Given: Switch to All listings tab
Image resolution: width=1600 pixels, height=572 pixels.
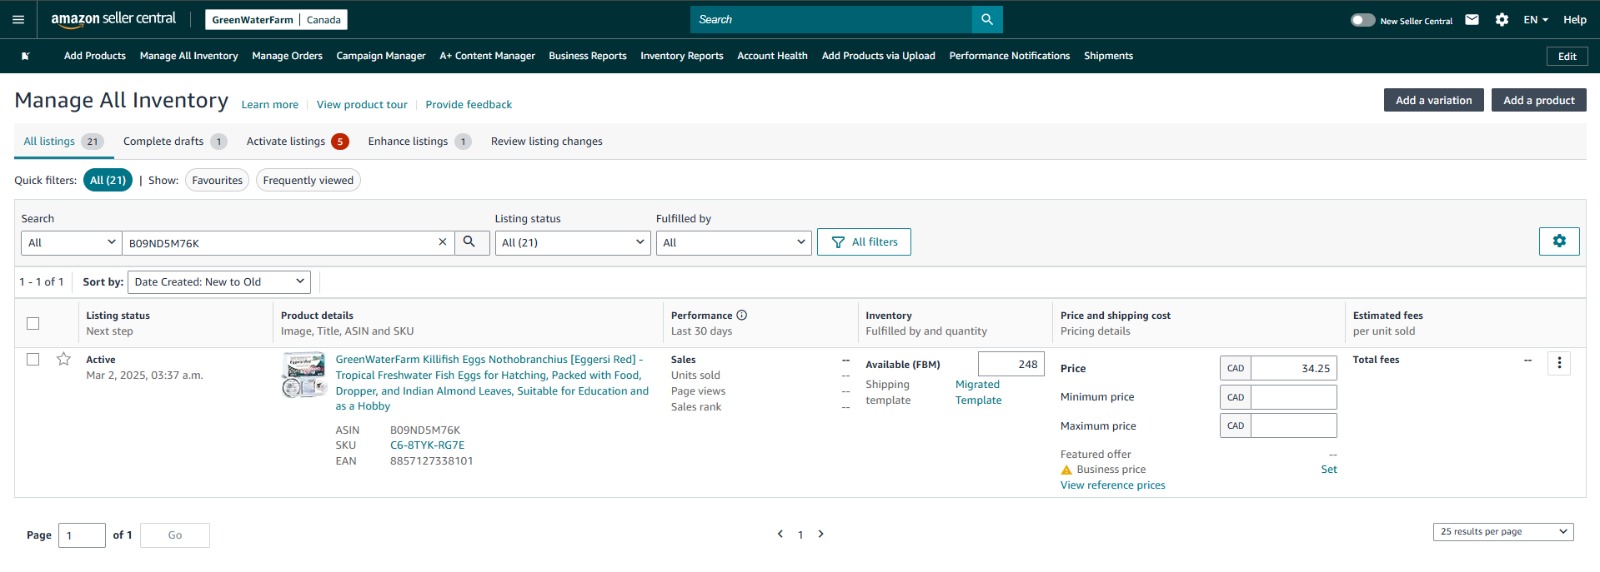Looking at the screenshot, I should point(63,141).
